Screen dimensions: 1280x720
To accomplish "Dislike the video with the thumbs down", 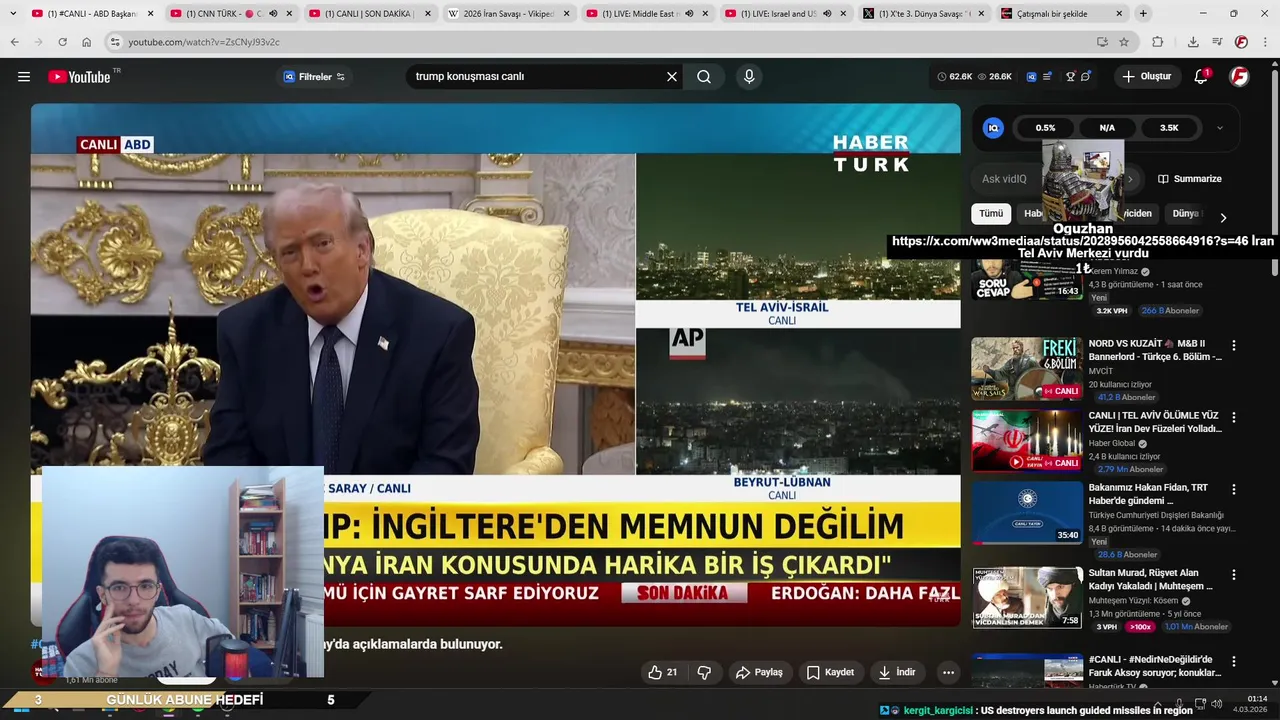I will click(x=704, y=672).
